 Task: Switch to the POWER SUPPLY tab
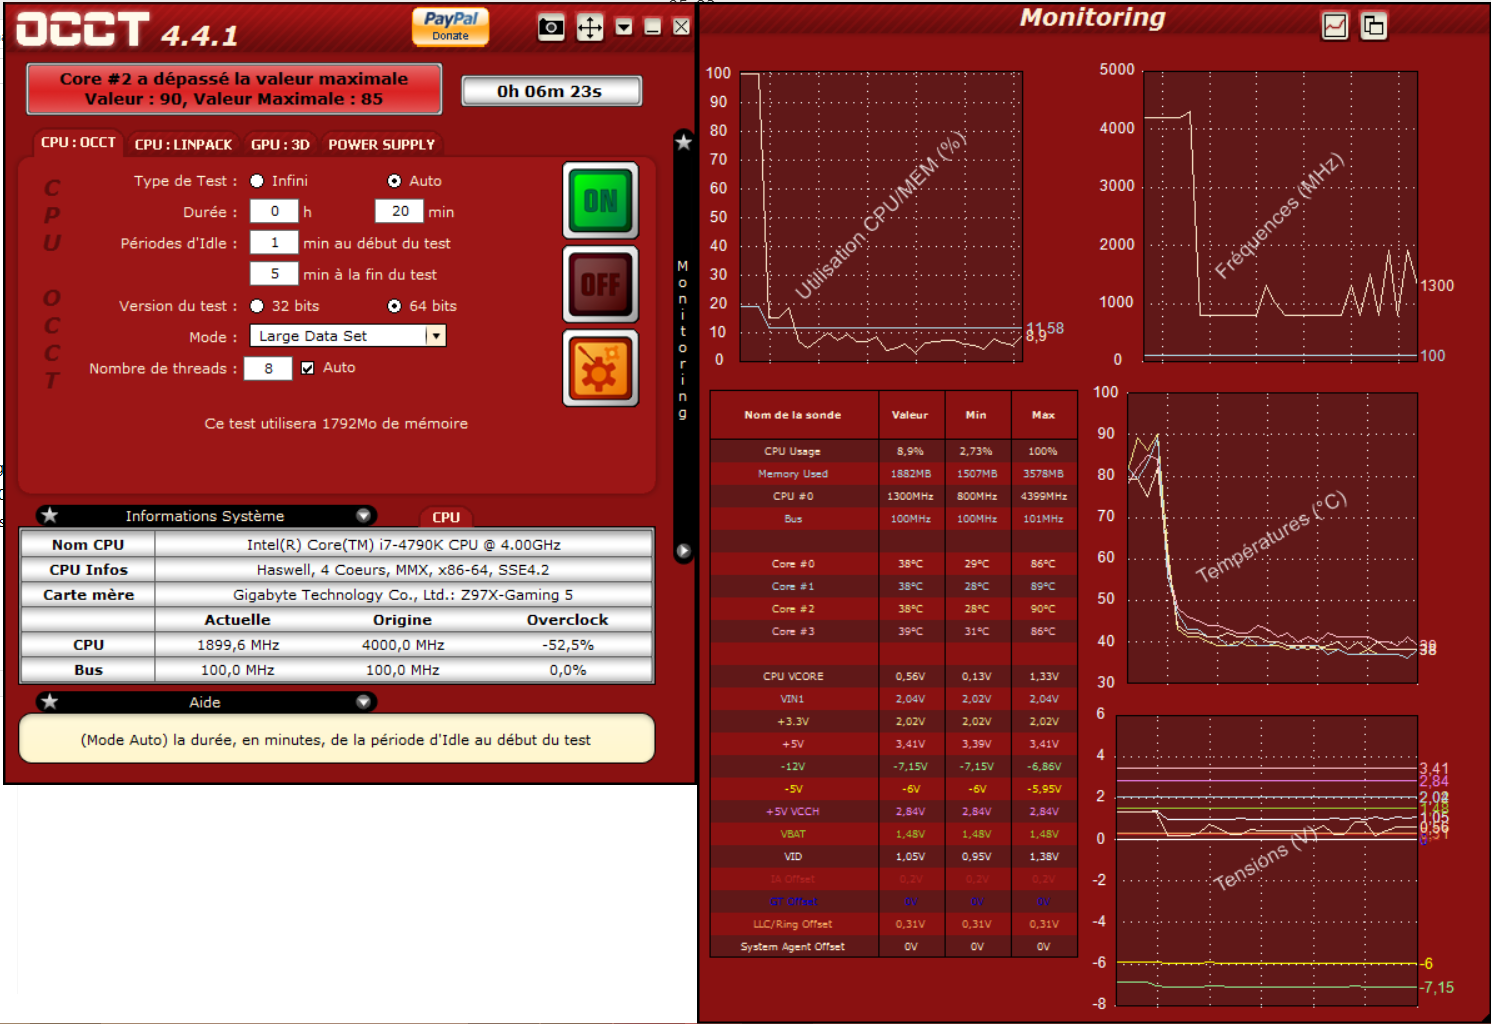pos(381,145)
